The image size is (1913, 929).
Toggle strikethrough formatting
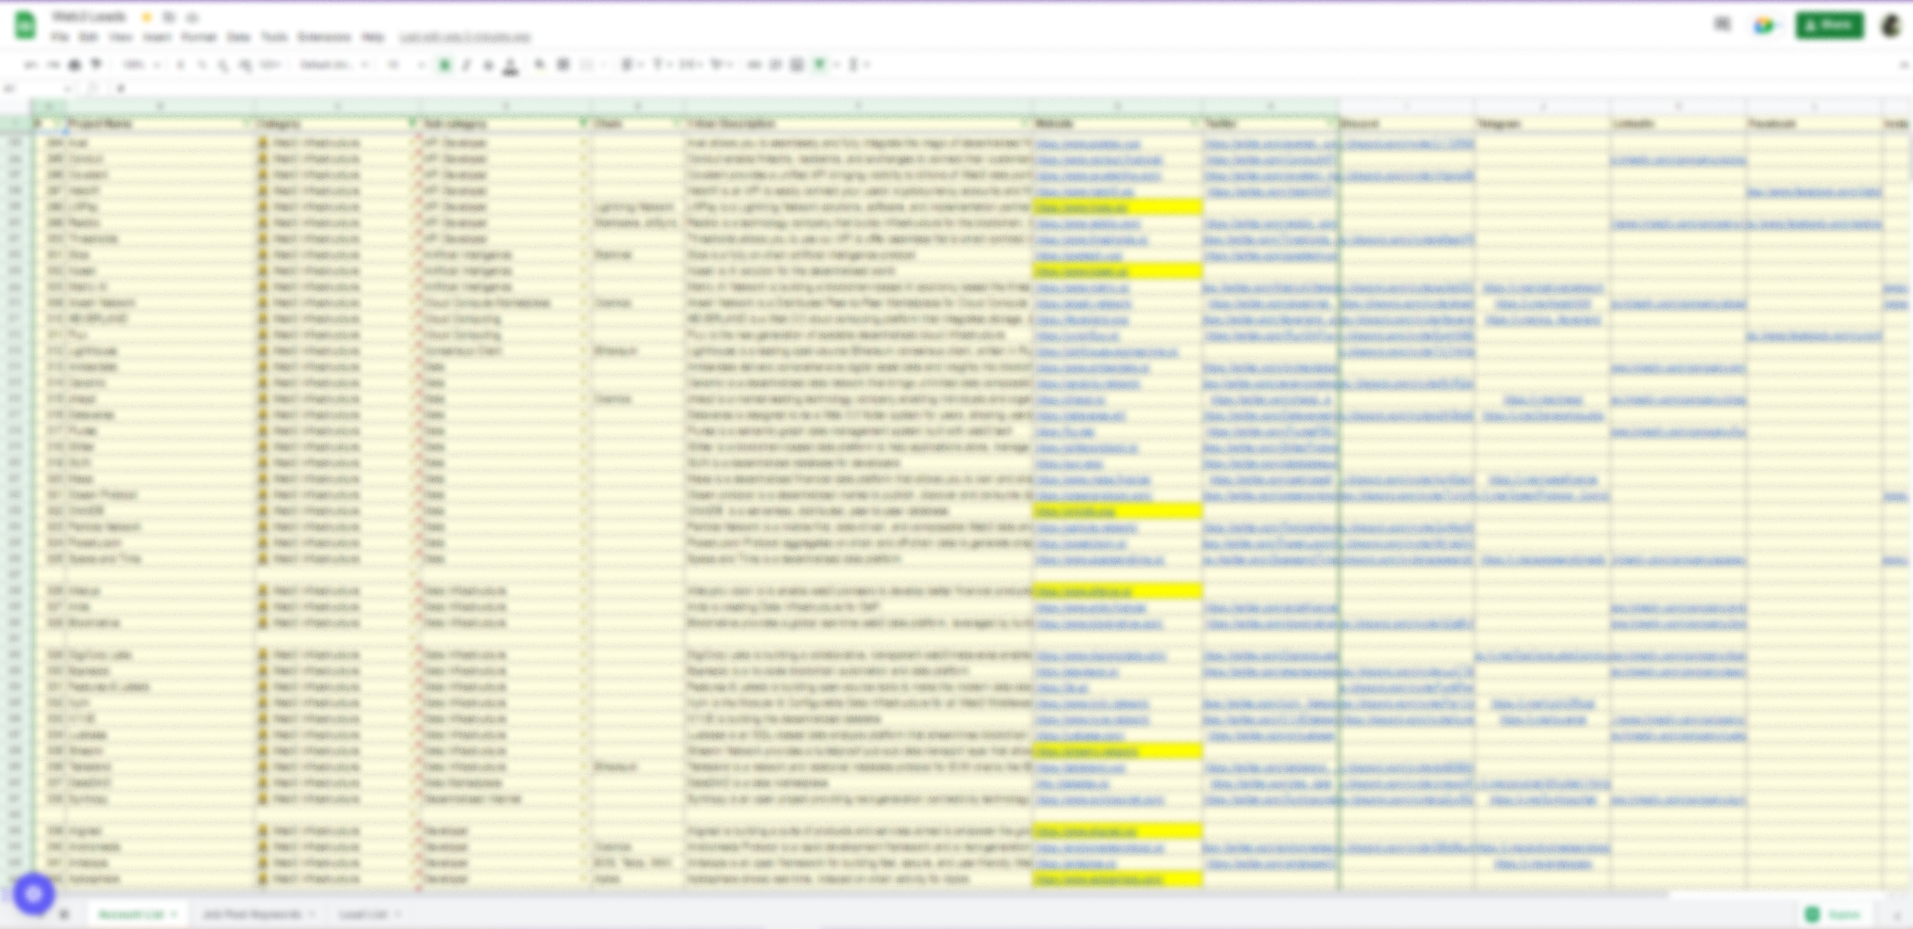488,65
